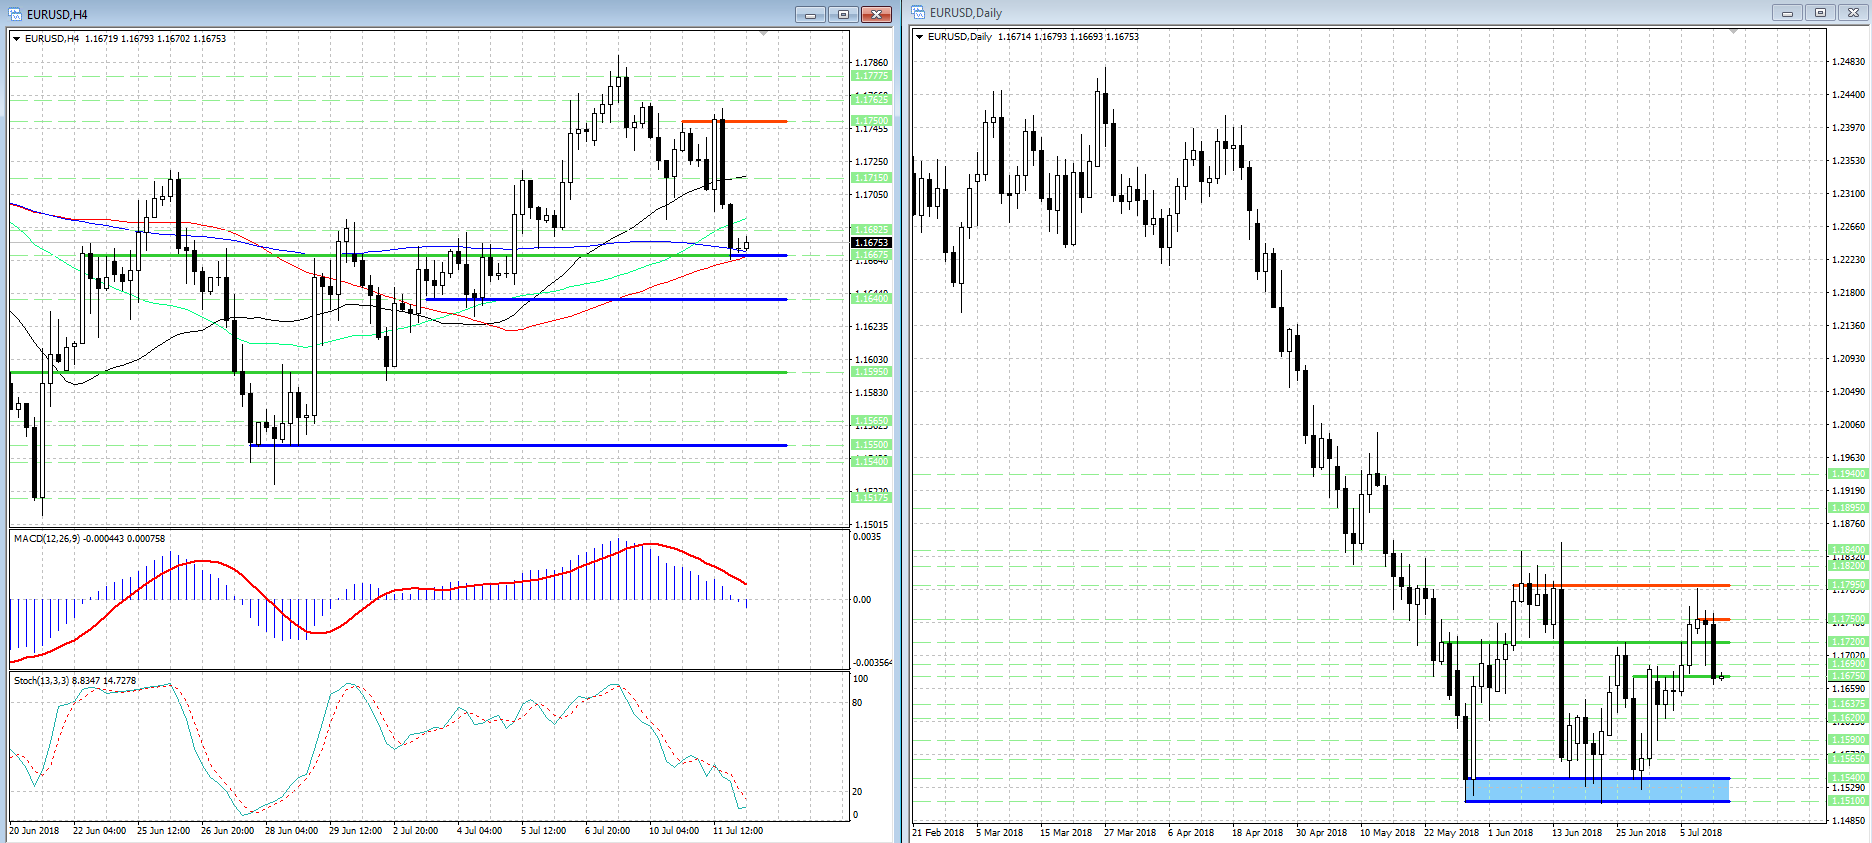Expand the dropdown arrow beside EURUSD,H4 label
The image size is (1872, 843).
17,39
